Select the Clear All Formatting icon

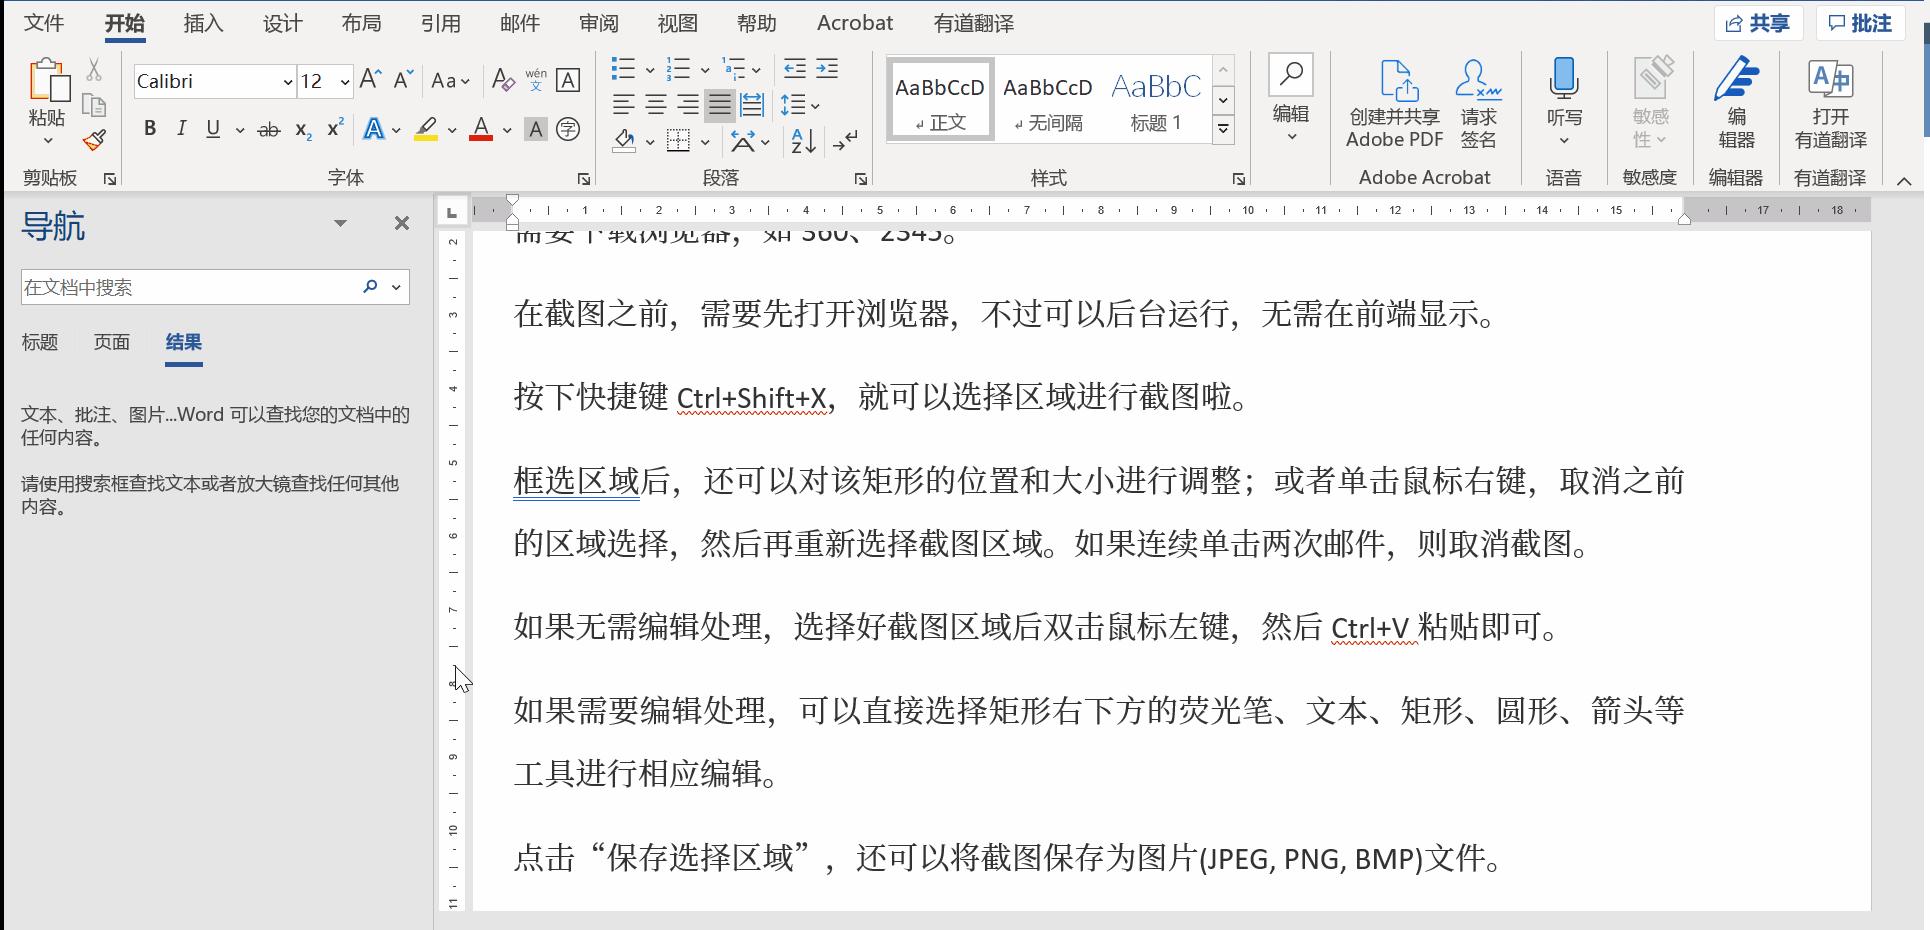503,80
